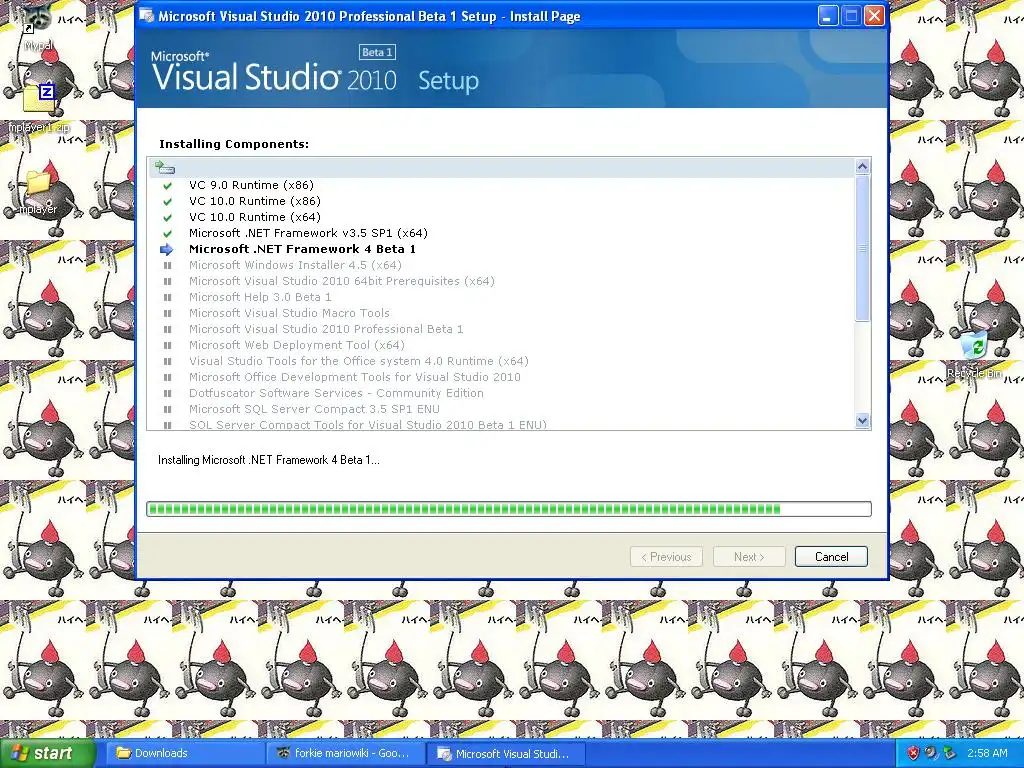This screenshot has width=1024, height=768.
Task: Switch to Downloads taskbar window
Action: [x=185, y=753]
